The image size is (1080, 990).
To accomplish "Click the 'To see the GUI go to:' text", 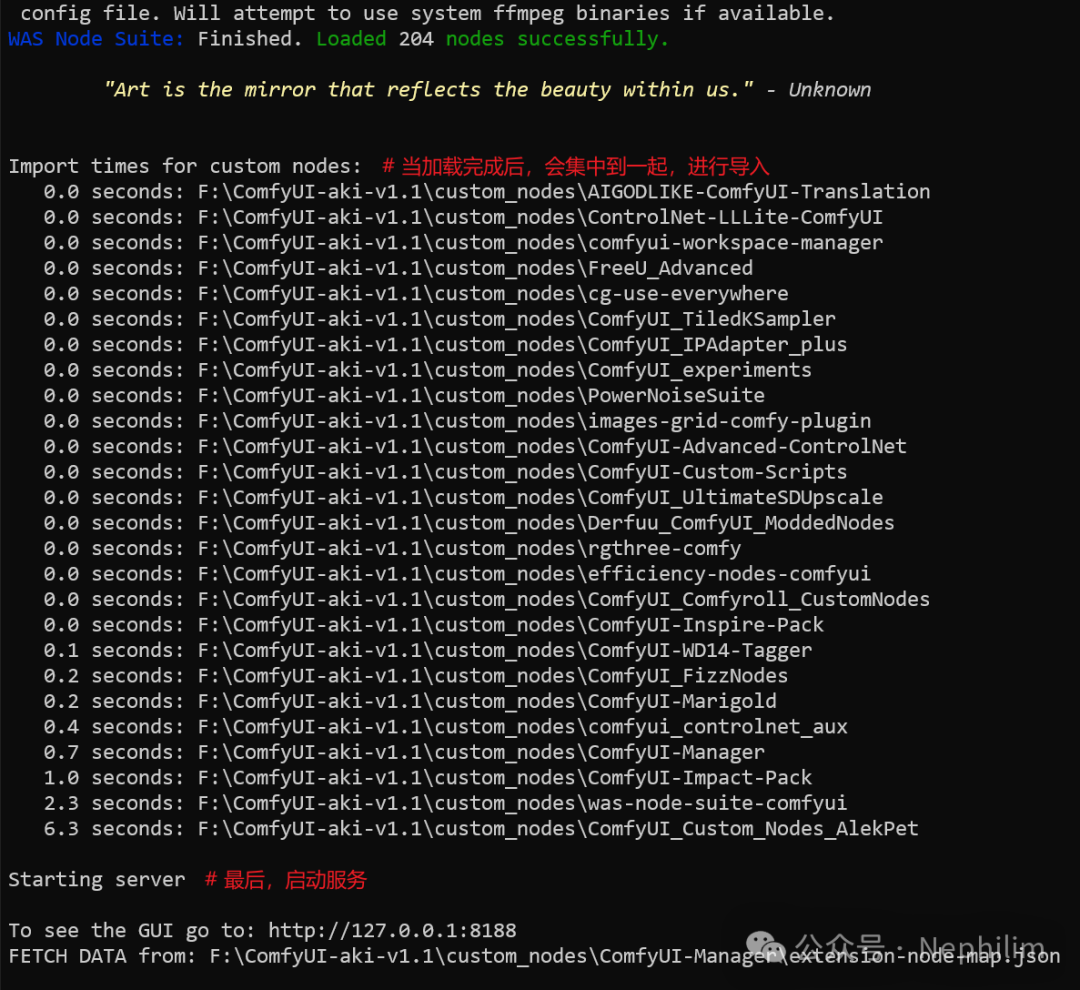I will pos(132,930).
